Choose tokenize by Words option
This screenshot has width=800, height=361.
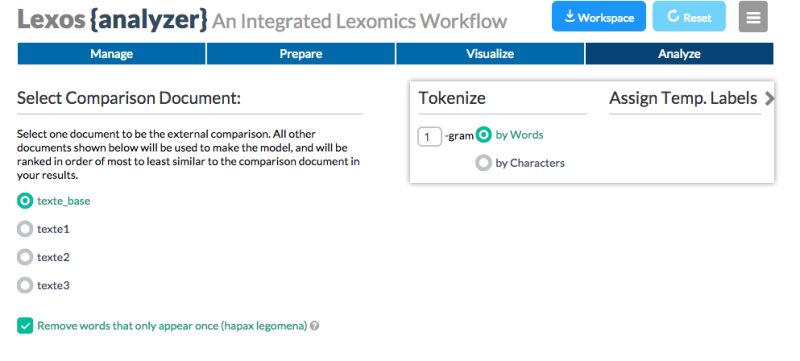(x=483, y=135)
